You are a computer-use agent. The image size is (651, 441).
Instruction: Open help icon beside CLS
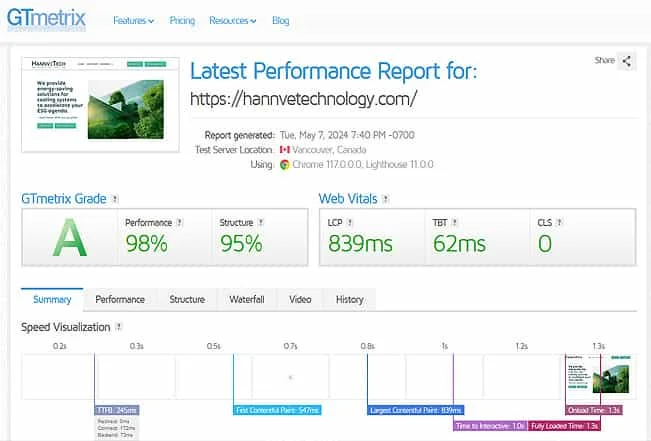559,223
